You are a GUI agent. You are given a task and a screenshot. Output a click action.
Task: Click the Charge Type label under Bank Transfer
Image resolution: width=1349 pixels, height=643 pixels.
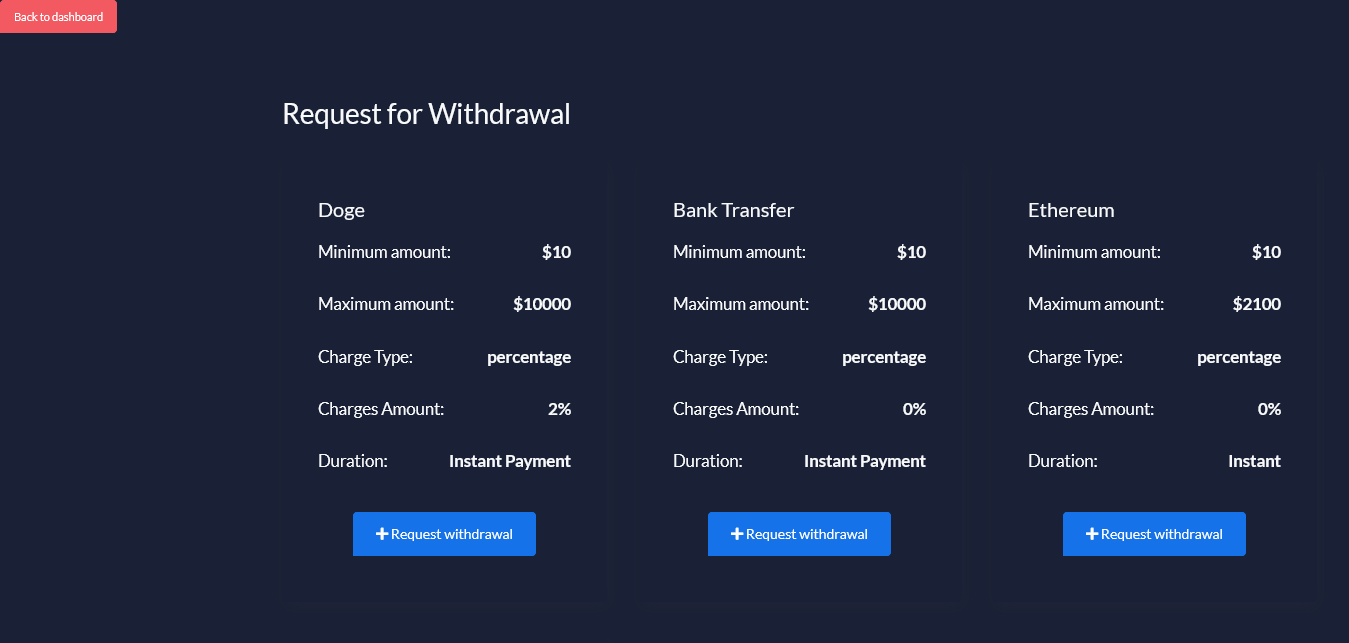[720, 357]
